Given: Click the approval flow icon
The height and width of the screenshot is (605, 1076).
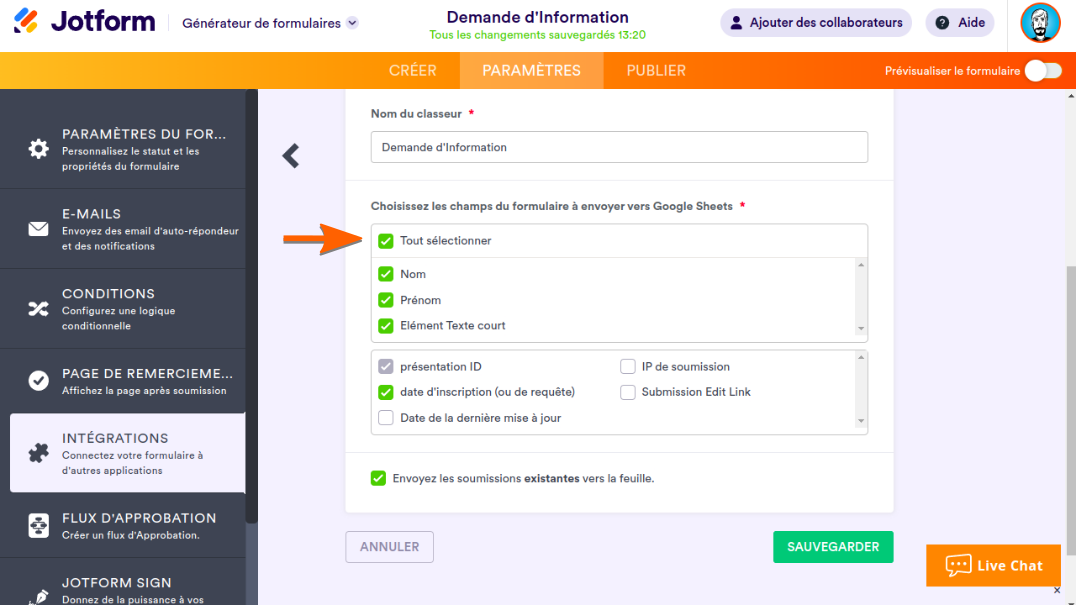Looking at the screenshot, I should (x=38, y=525).
